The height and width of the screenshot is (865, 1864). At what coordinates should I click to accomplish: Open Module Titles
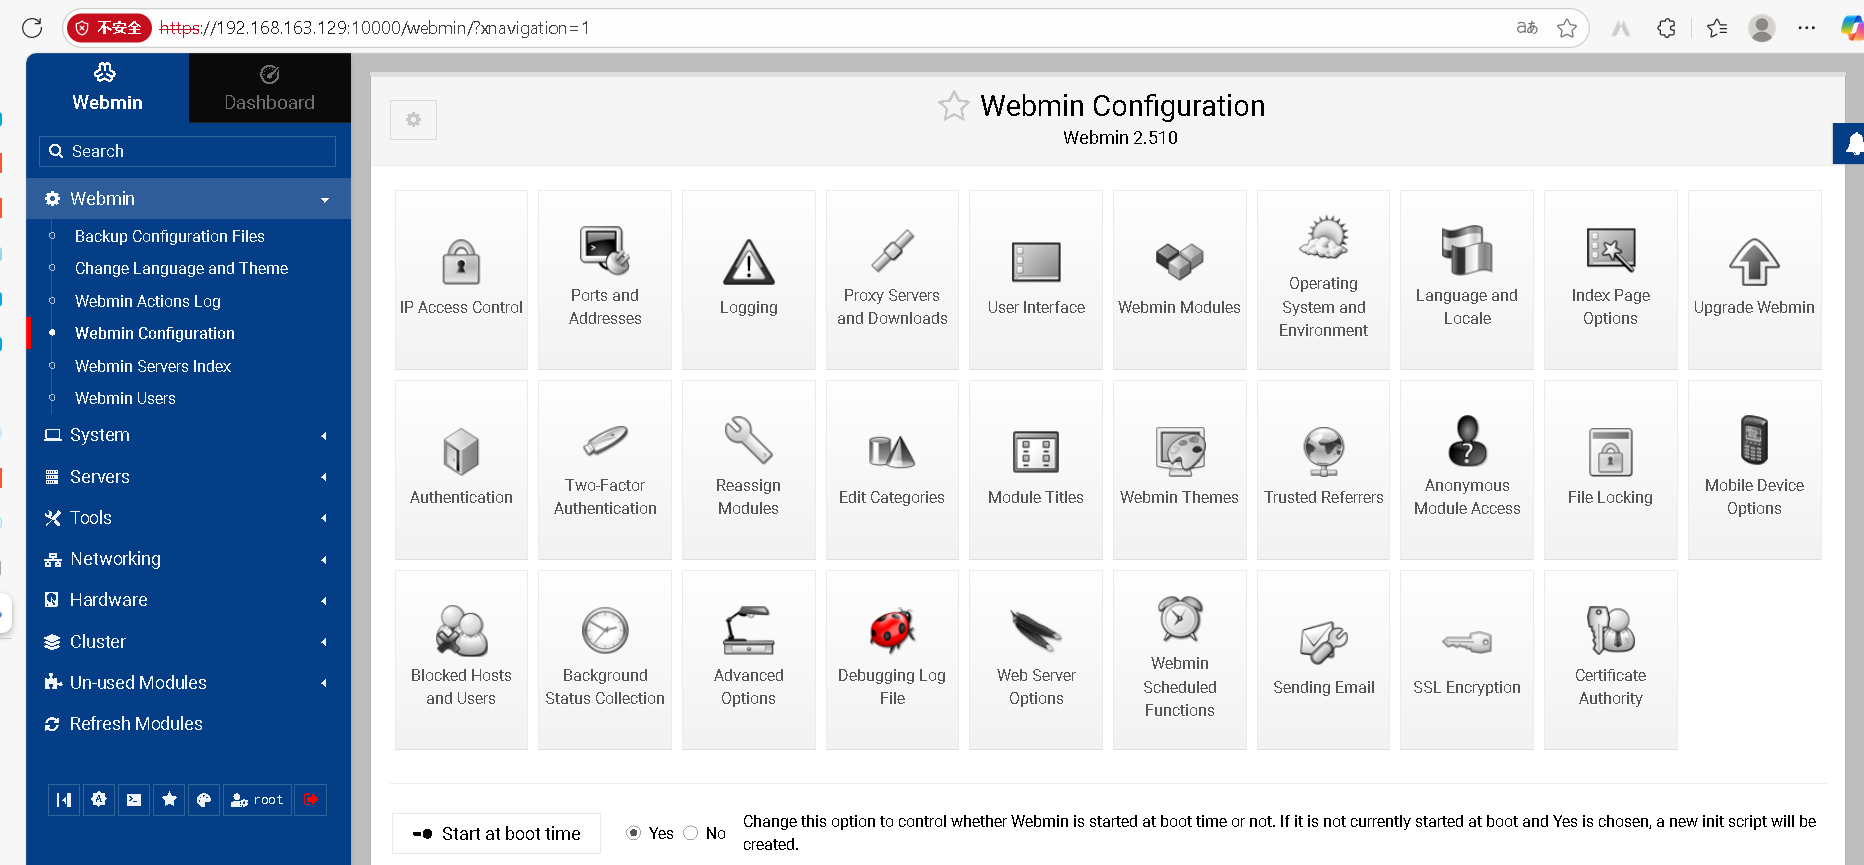tap(1036, 470)
